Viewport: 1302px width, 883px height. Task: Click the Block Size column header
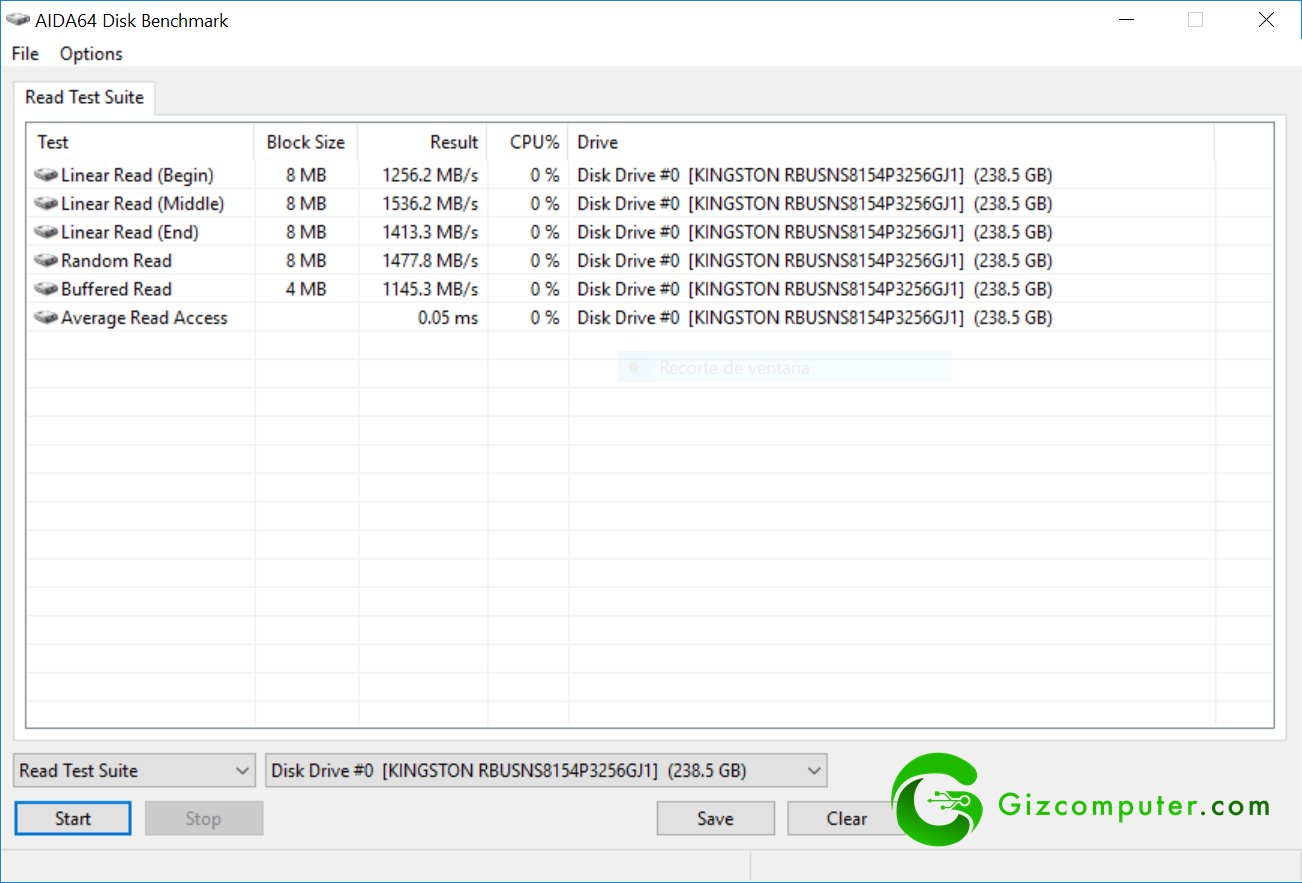(306, 142)
